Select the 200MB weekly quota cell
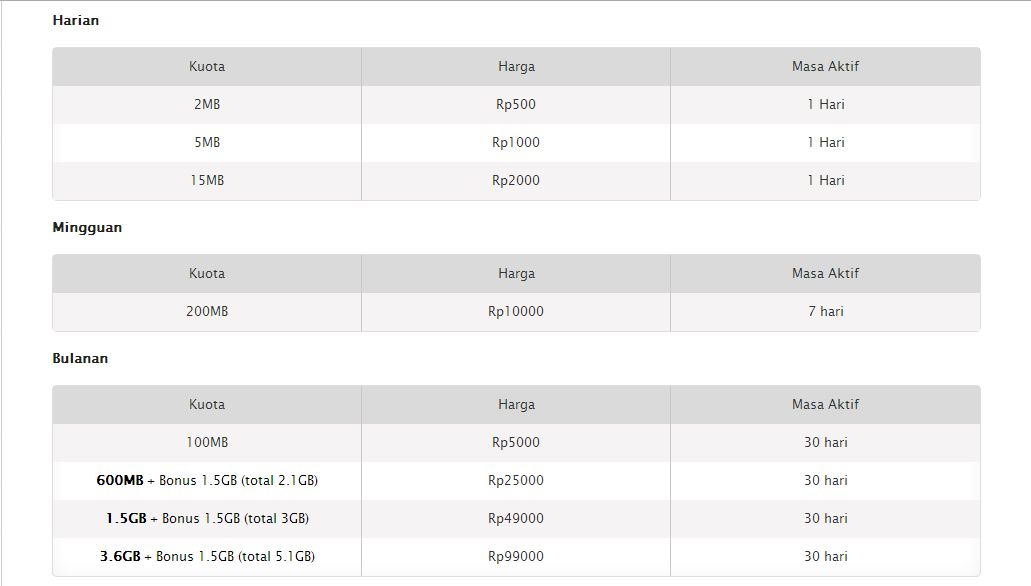The width and height of the screenshot is (1031, 586). coord(207,312)
